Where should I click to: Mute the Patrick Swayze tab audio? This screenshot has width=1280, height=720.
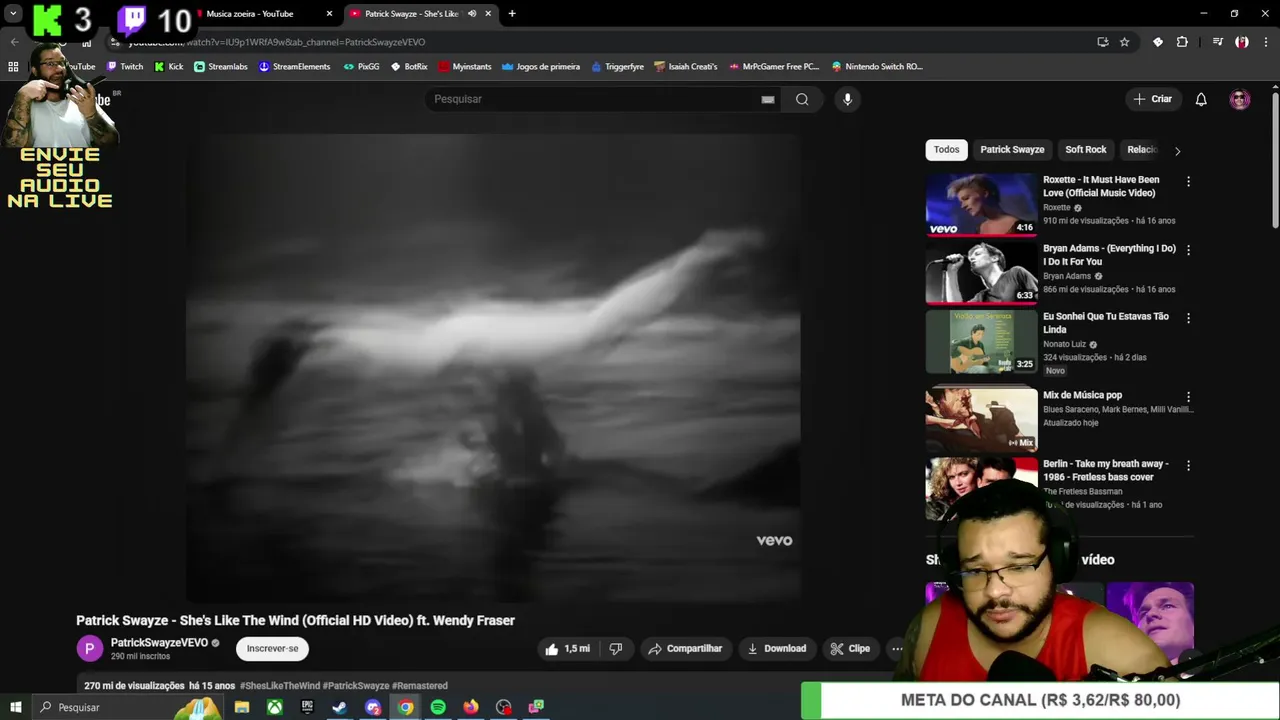tap(472, 14)
